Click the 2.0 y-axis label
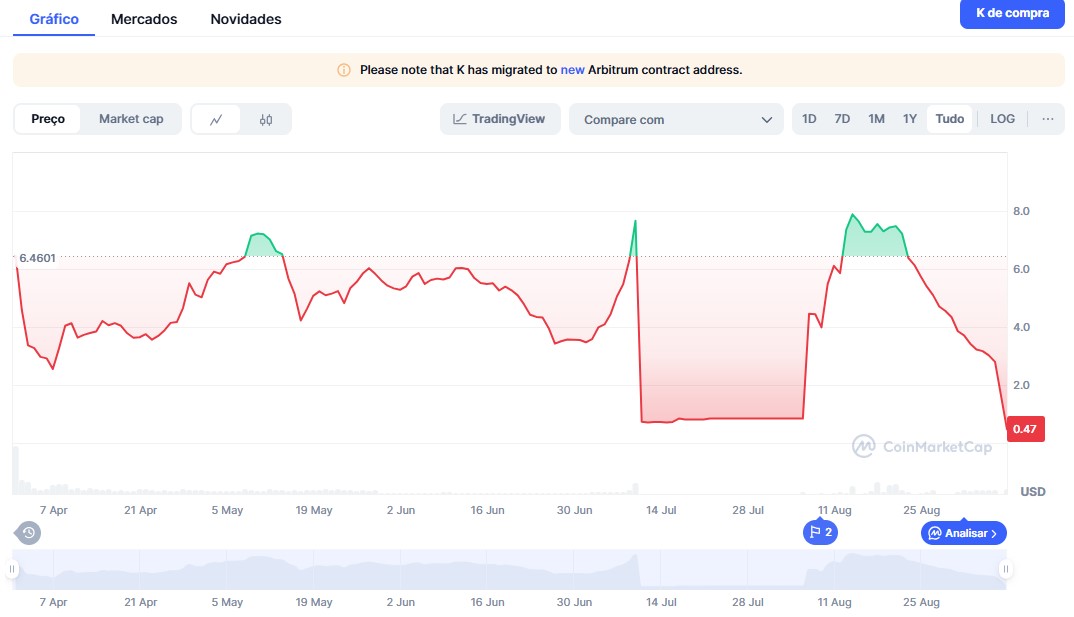The width and height of the screenshot is (1074, 617). point(1021,385)
